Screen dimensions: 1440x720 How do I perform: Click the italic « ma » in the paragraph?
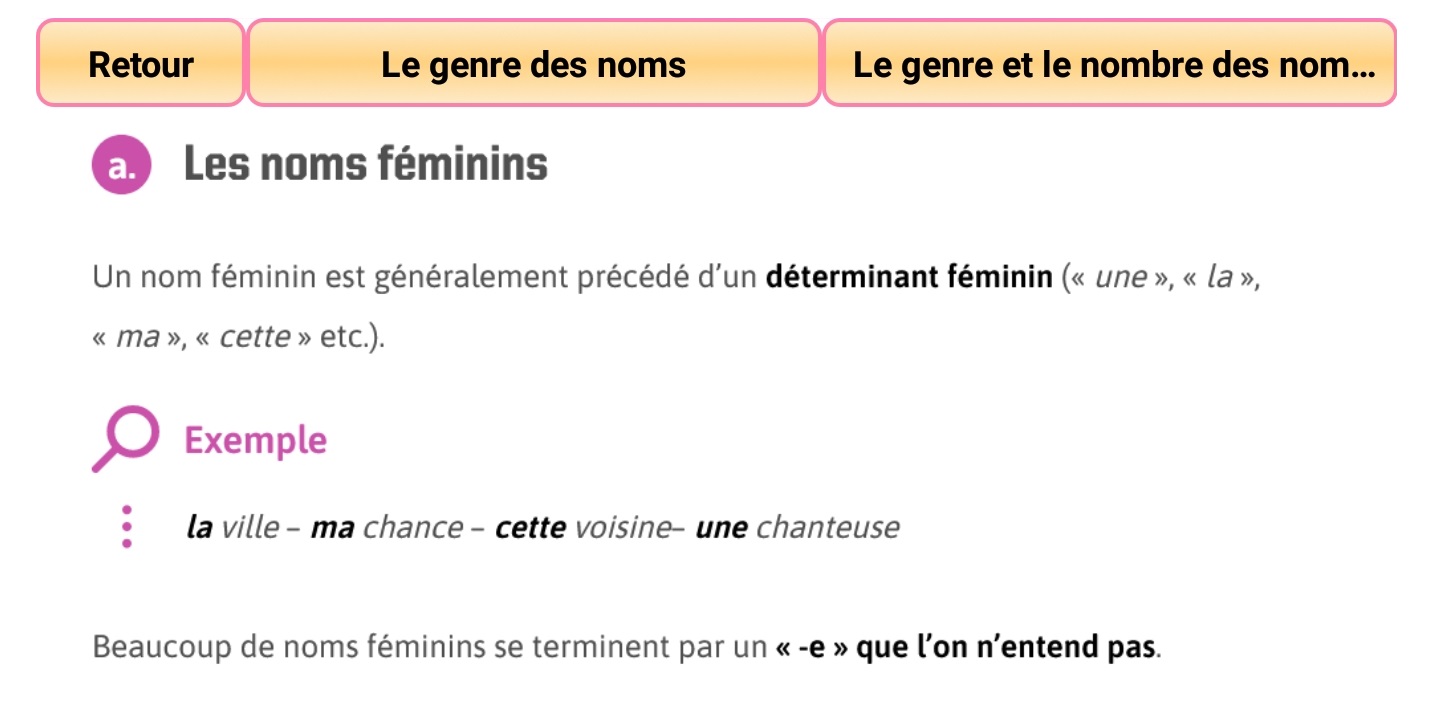pos(138,337)
